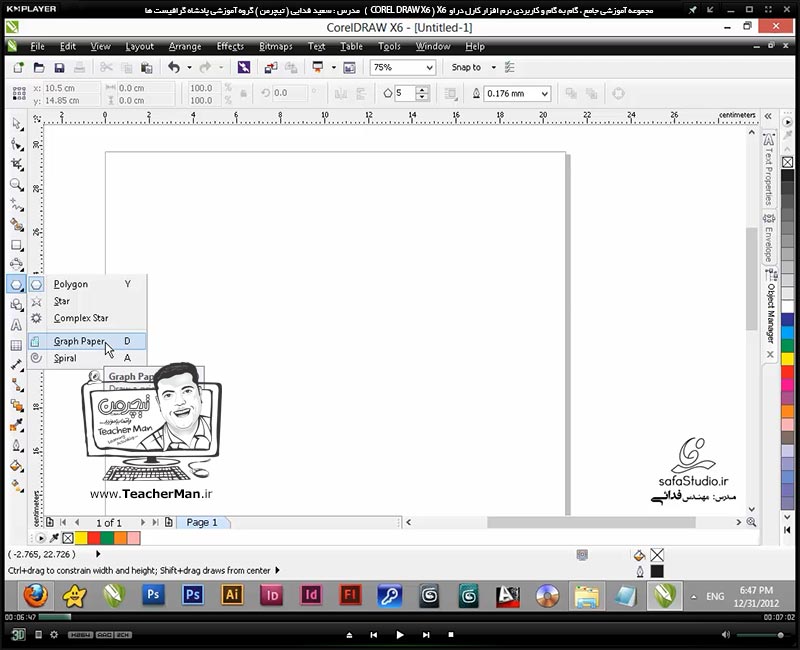
Task: Select the Rectangle tool
Action: pyautogui.click(x=17, y=245)
